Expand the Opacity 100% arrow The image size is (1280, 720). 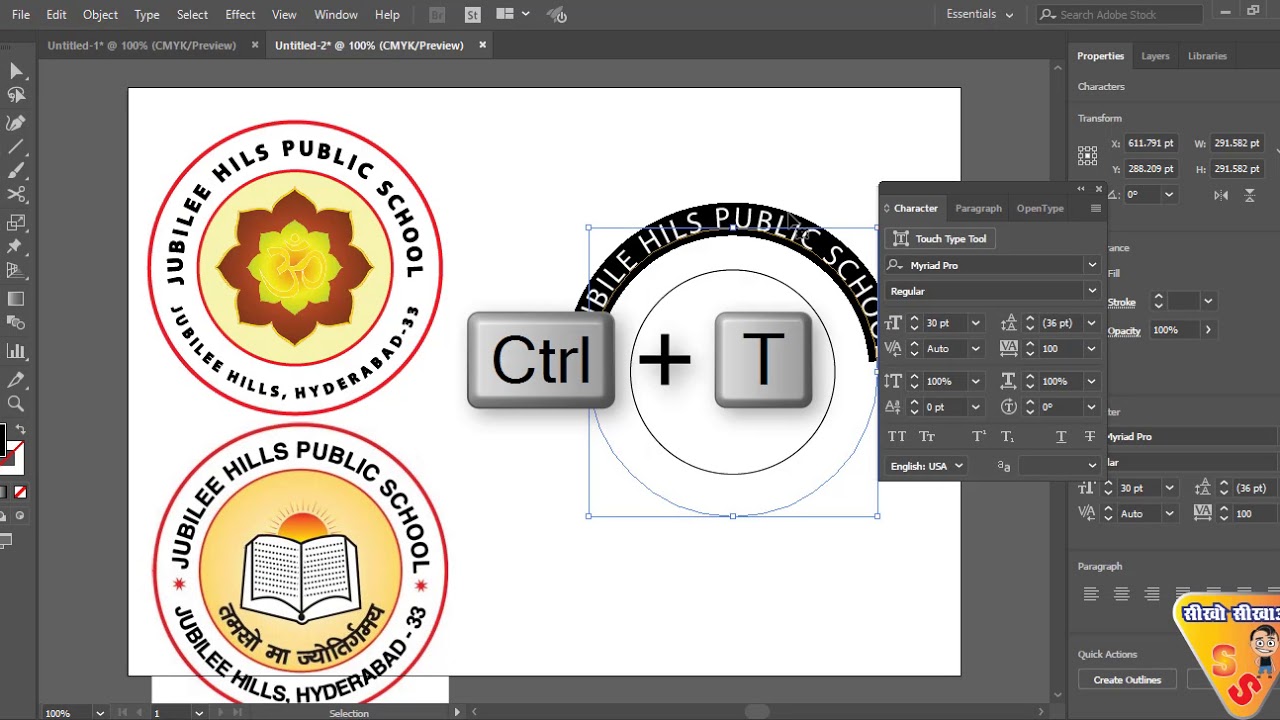tap(1207, 330)
